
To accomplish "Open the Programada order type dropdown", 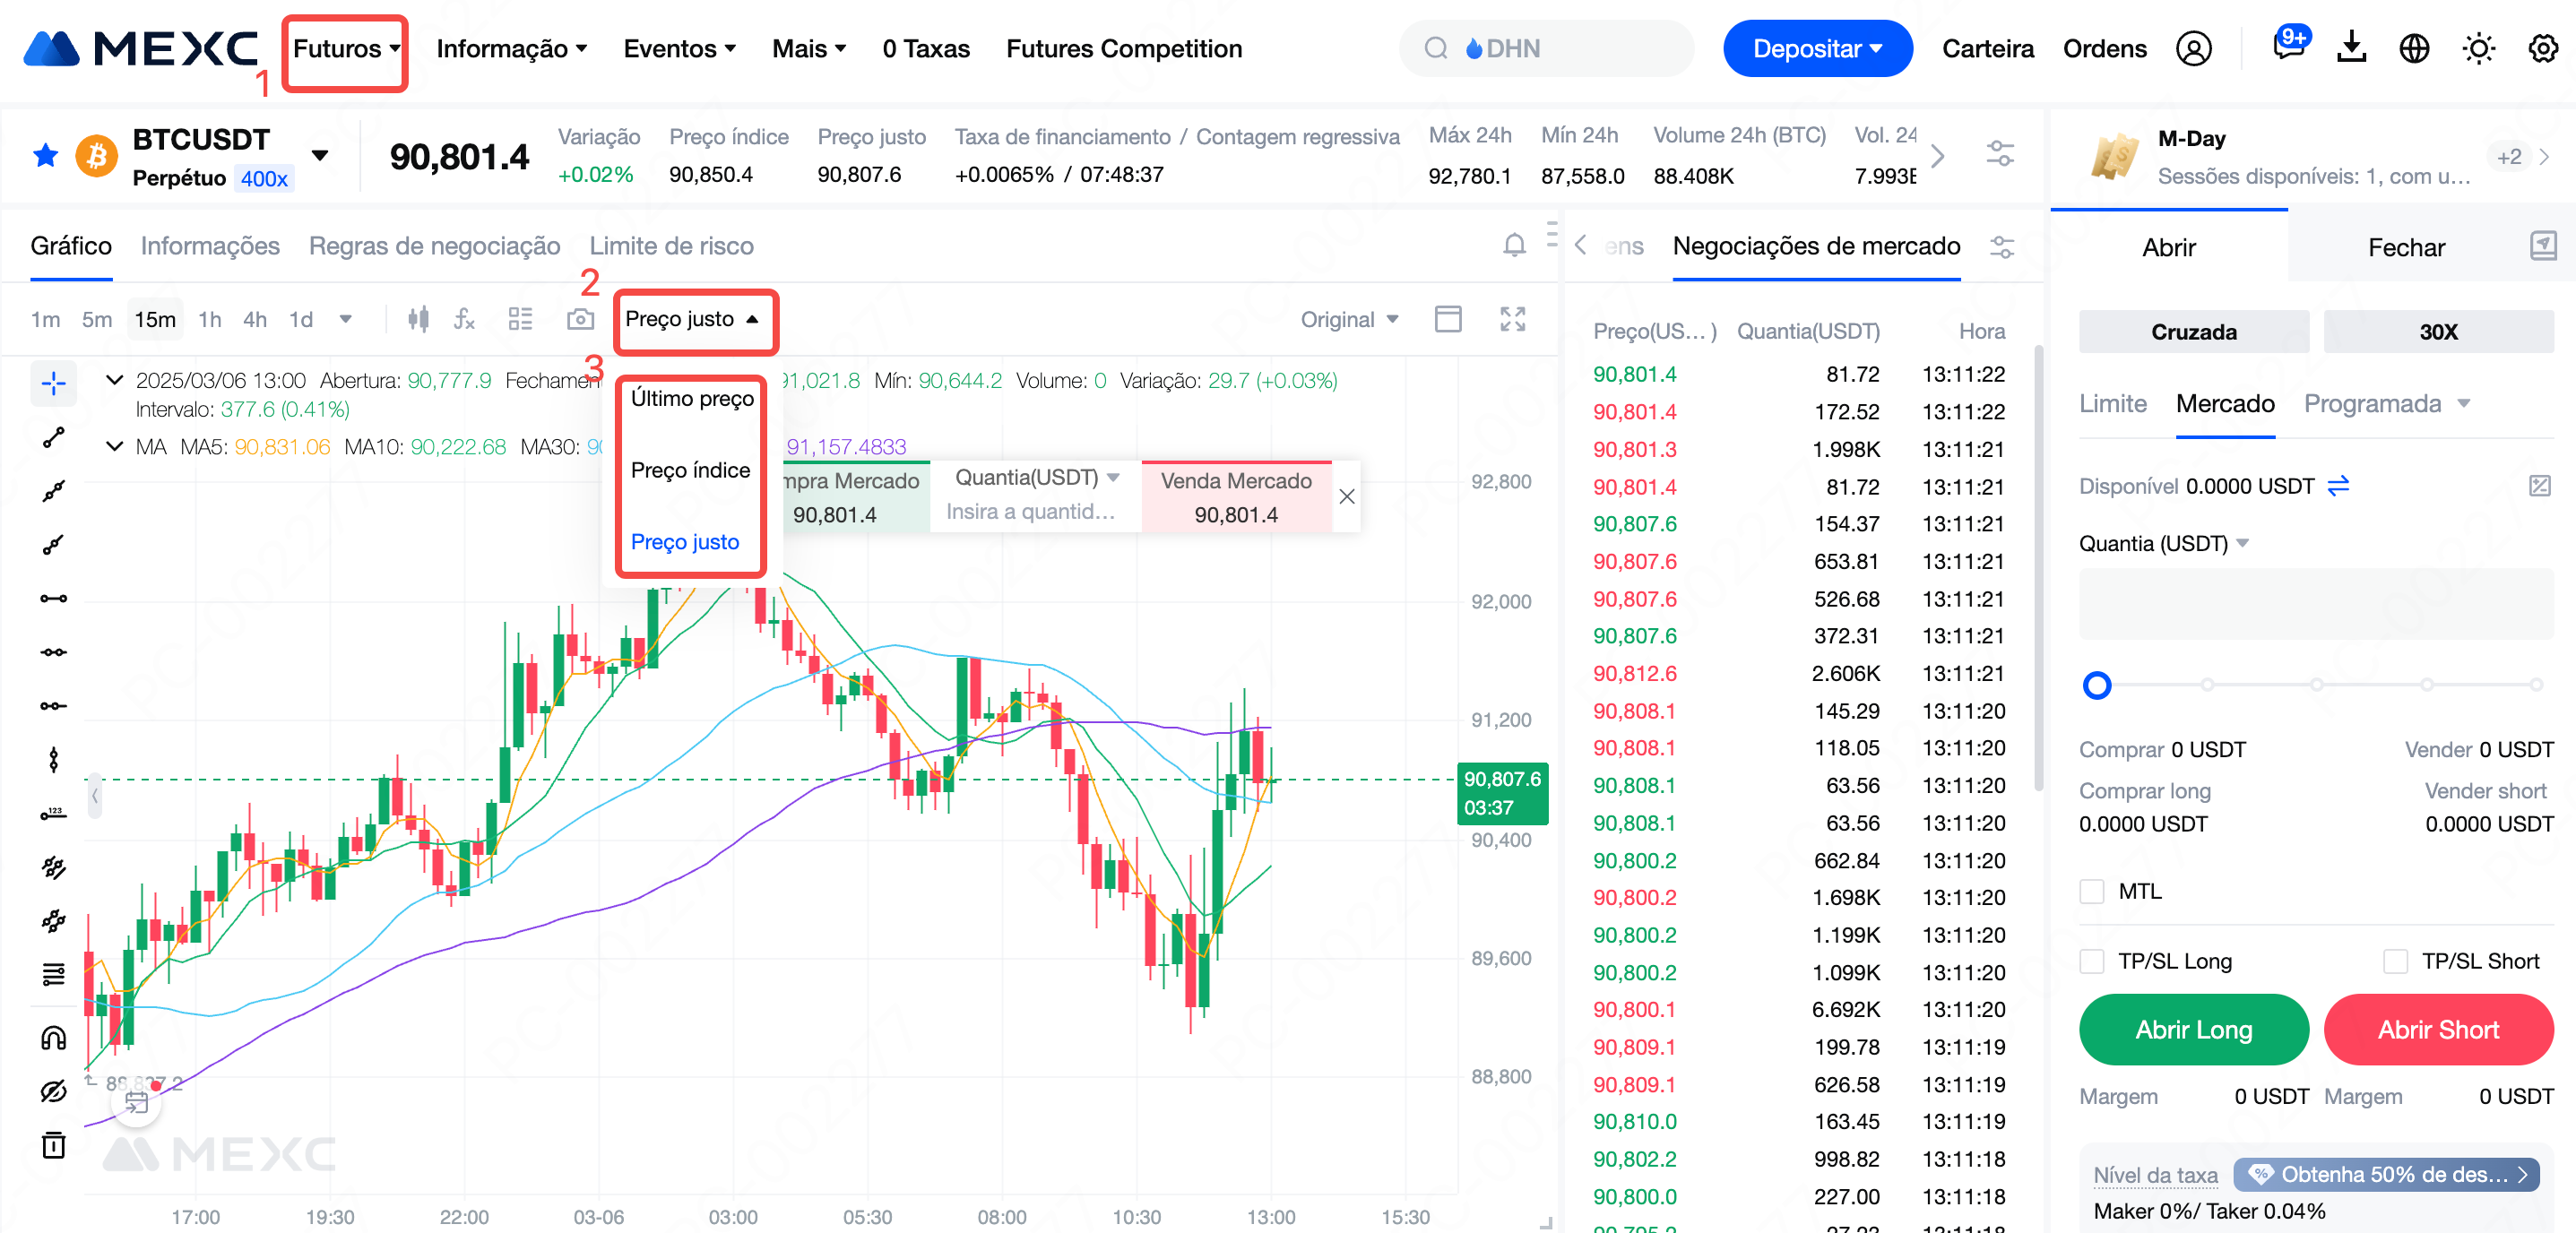I will pos(2386,403).
